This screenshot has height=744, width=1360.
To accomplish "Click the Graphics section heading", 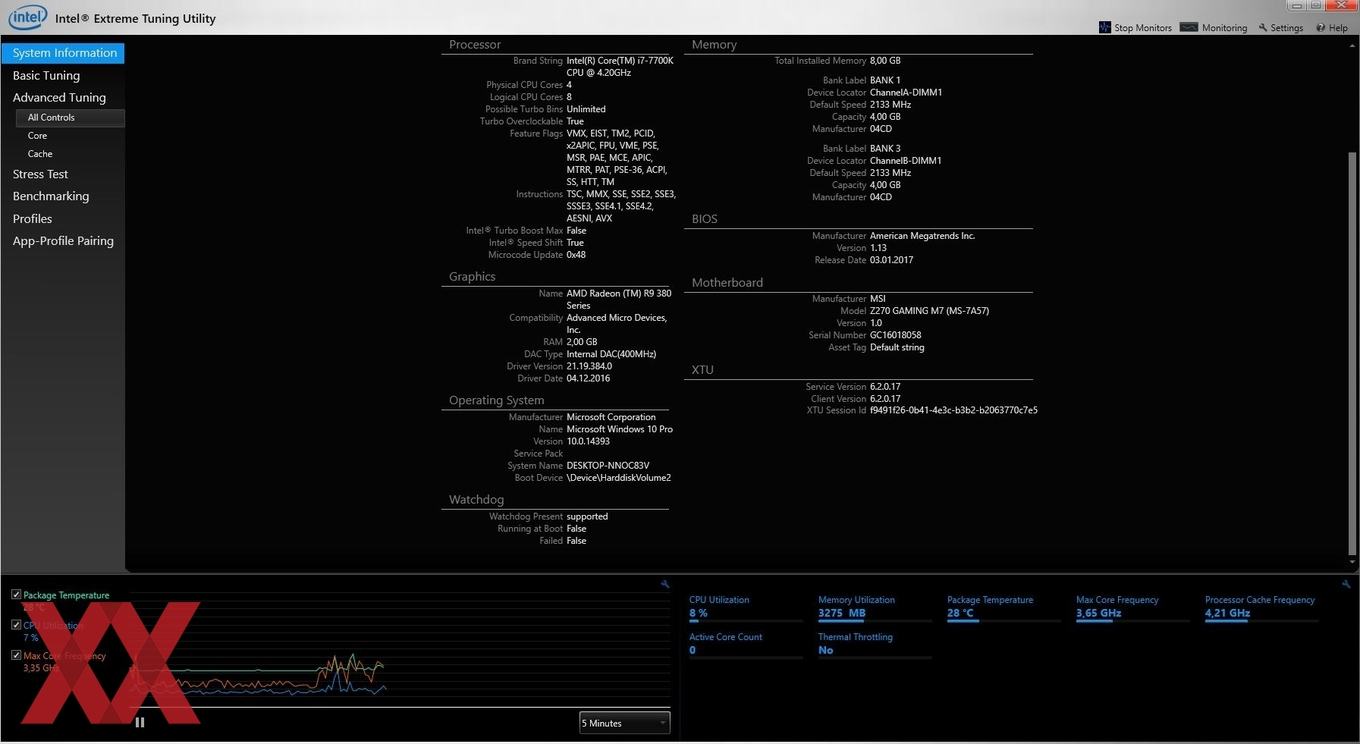I will click(x=472, y=277).
